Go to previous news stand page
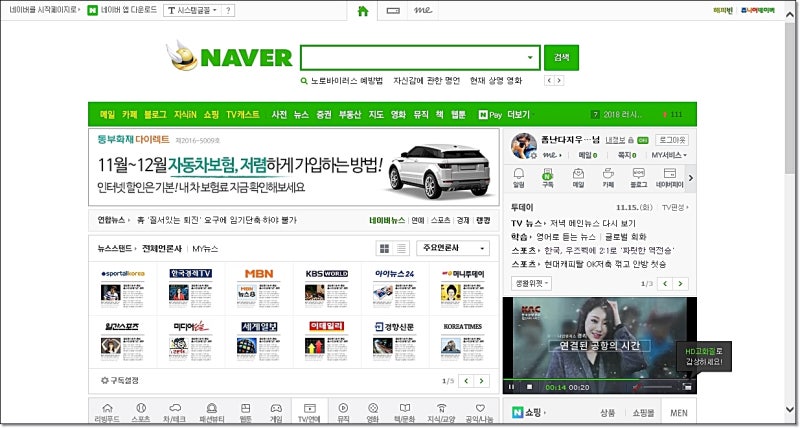 (x=466, y=381)
